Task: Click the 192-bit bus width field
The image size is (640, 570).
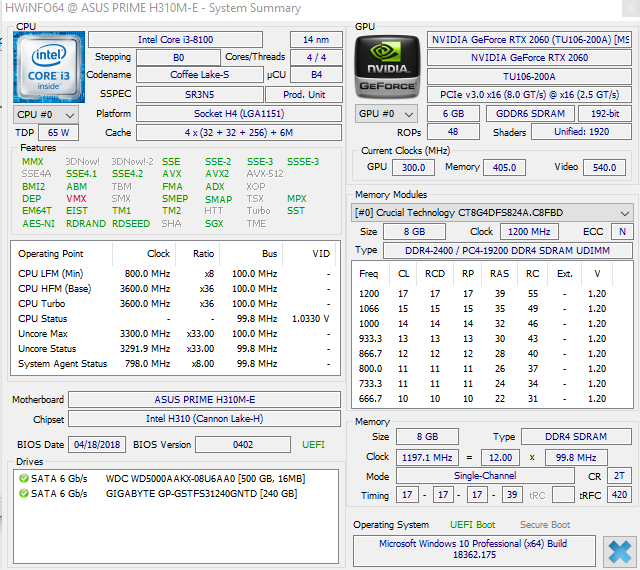Action: tap(605, 114)
